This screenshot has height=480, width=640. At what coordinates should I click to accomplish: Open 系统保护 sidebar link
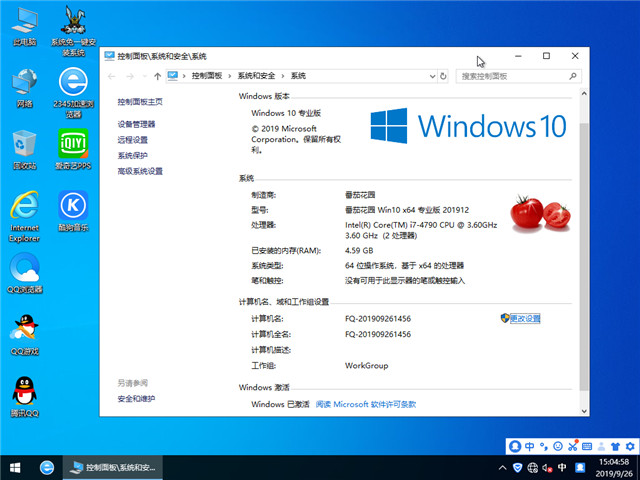pyautogui.click(x=133, y=156)
